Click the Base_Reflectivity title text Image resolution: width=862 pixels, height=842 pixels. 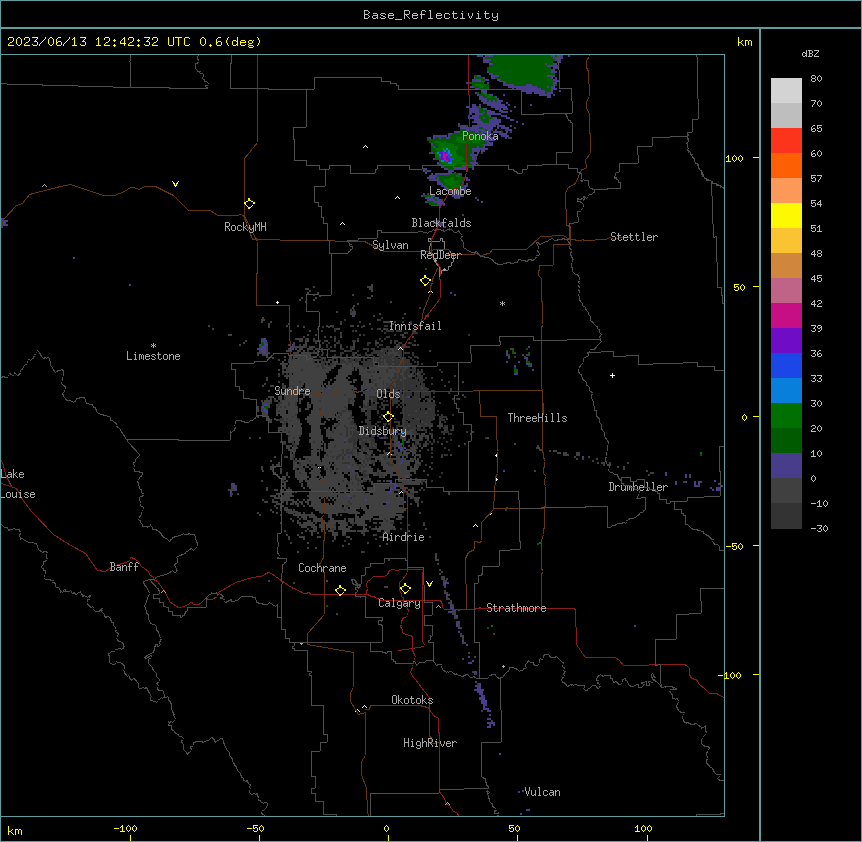[431, 15]
